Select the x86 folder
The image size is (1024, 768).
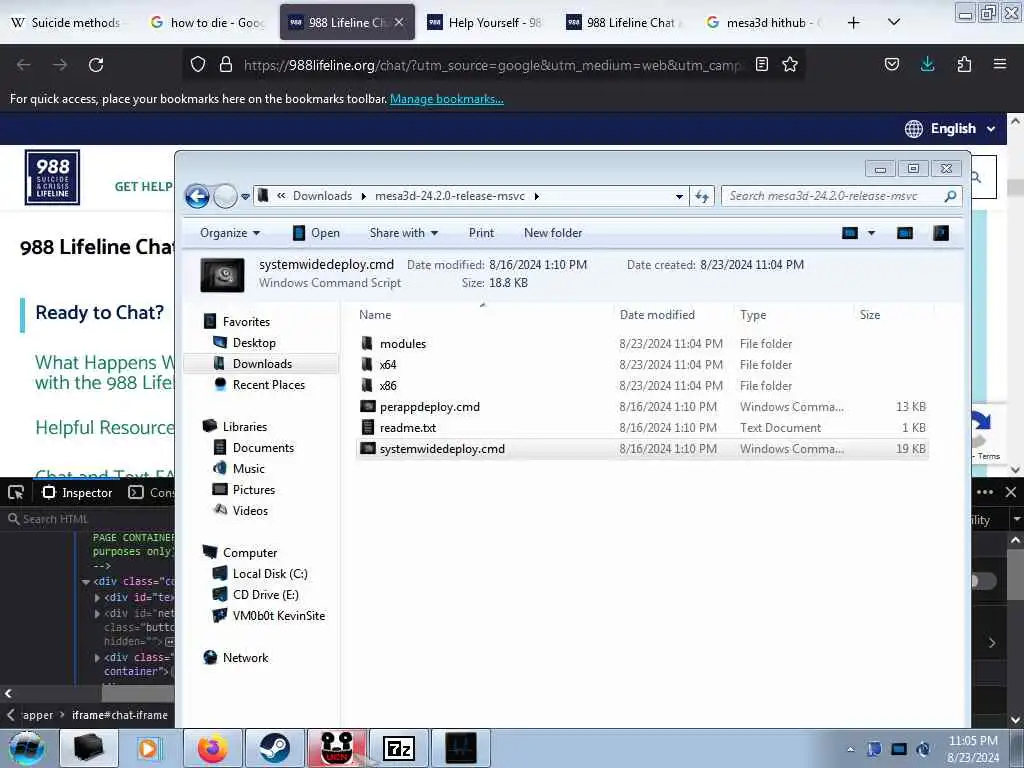coord(388,386)
